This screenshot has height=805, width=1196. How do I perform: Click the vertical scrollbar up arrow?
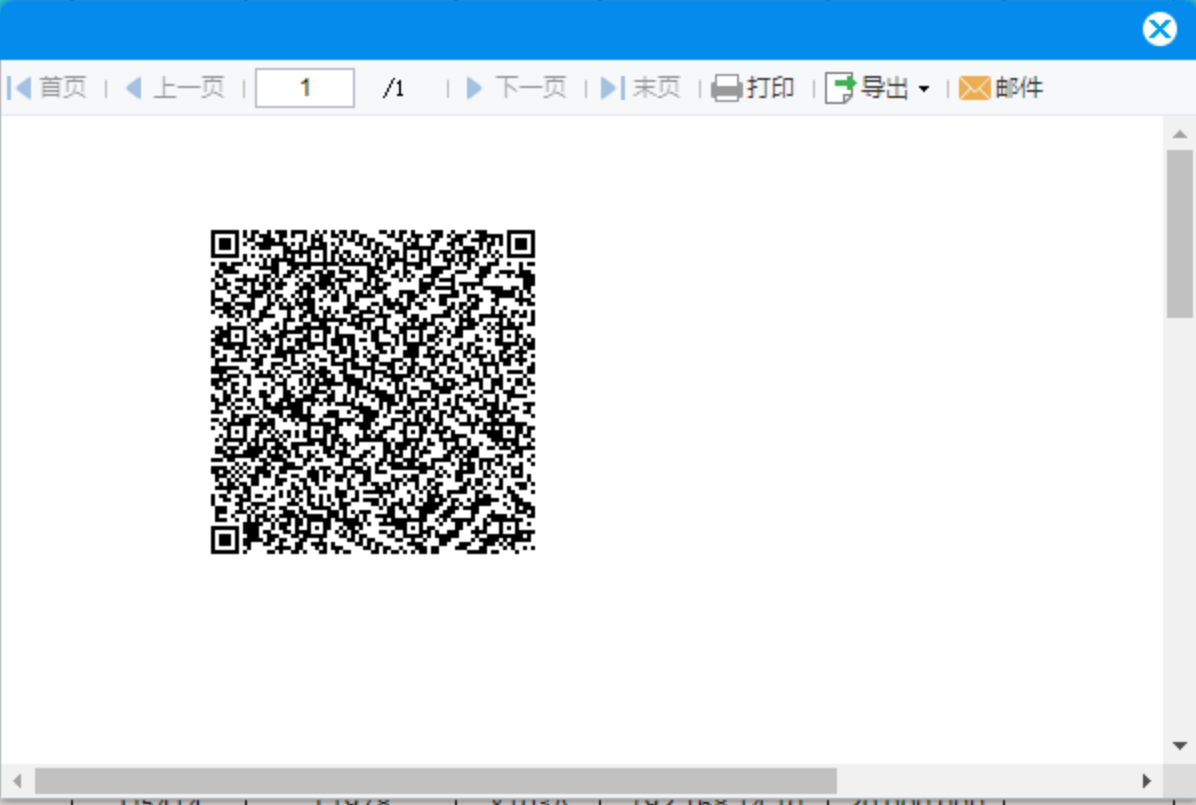point(1180,134)
